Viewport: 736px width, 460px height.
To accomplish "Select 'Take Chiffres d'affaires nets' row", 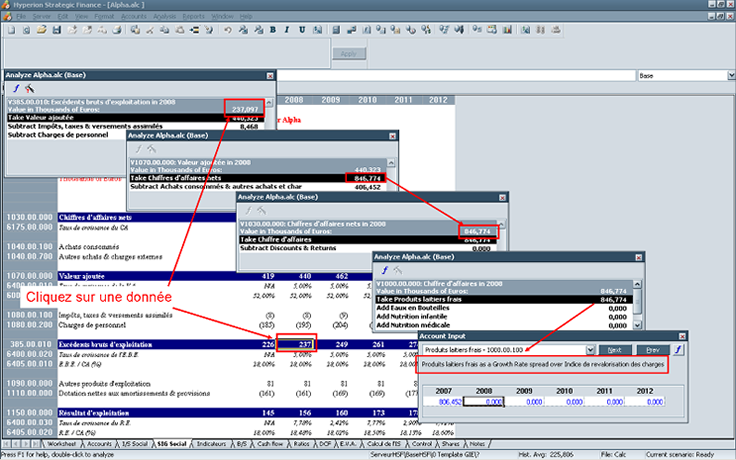I will 257,178.
